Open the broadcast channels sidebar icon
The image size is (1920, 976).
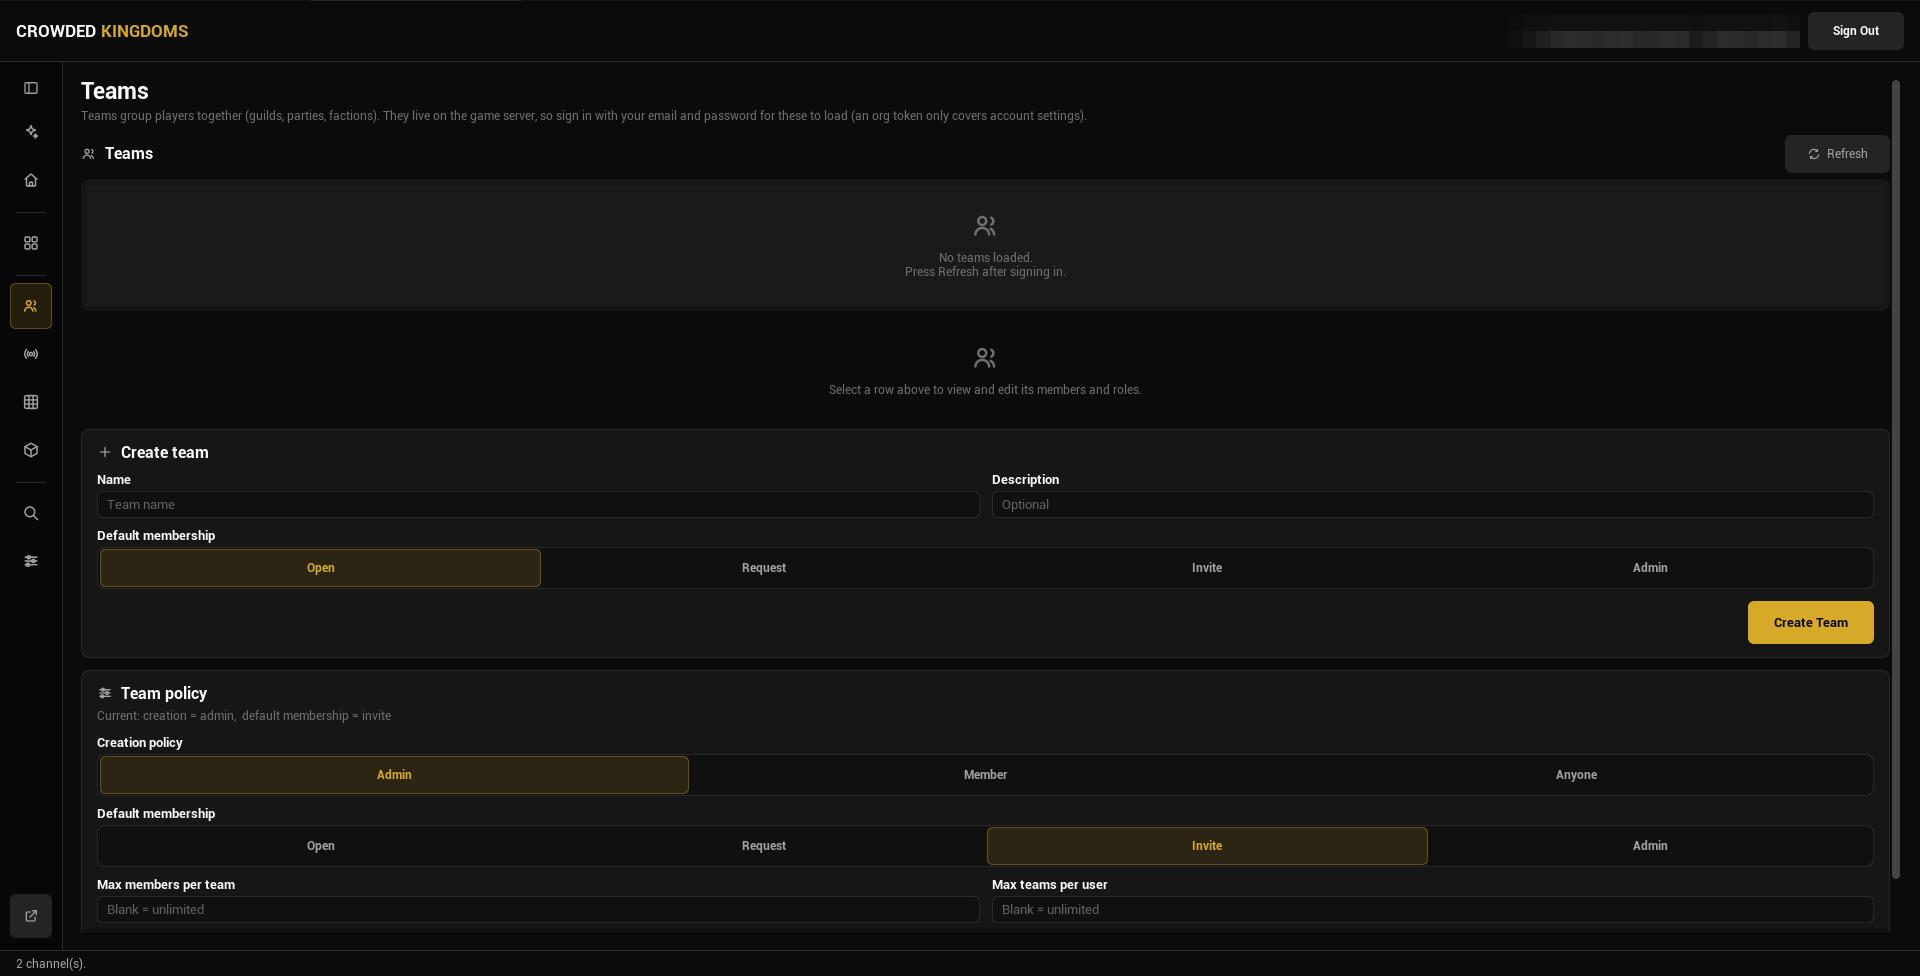31,354
